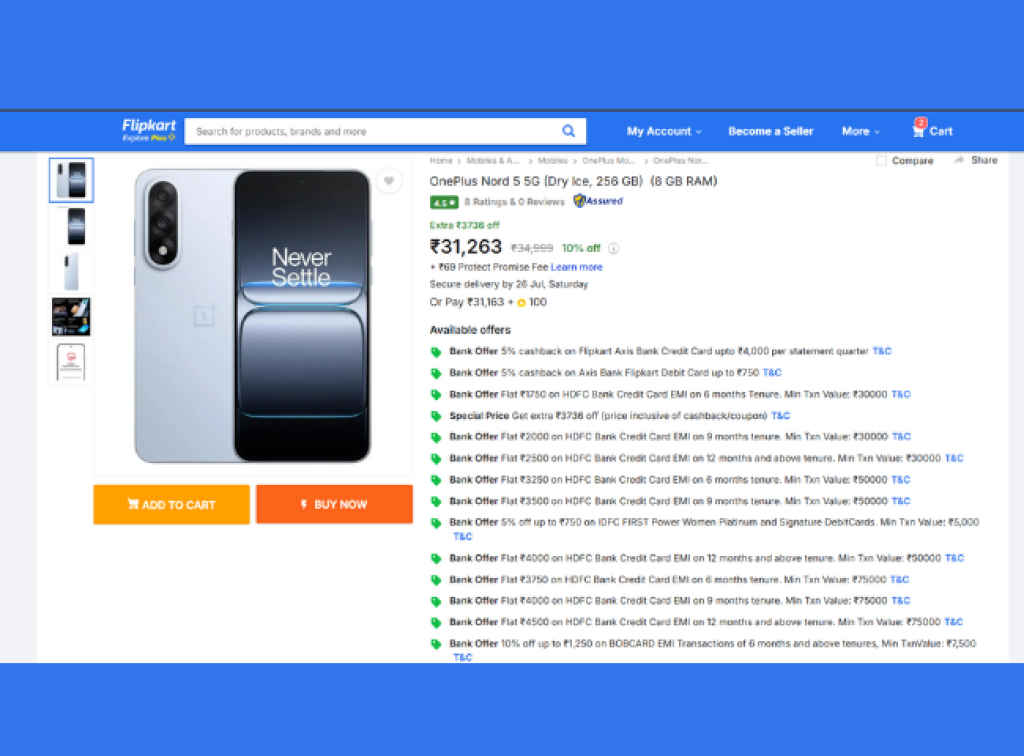The width and height of the screenshot is (1024, 756).
Task: Click Become a Seller in the top menu
Action: point(771,131)
